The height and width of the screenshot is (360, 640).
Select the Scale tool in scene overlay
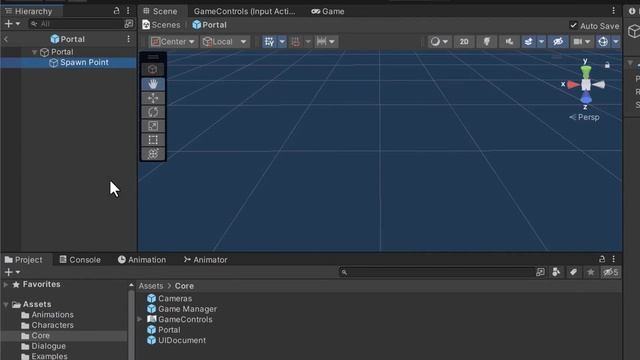pyautogui.click(x=153, y=126)
